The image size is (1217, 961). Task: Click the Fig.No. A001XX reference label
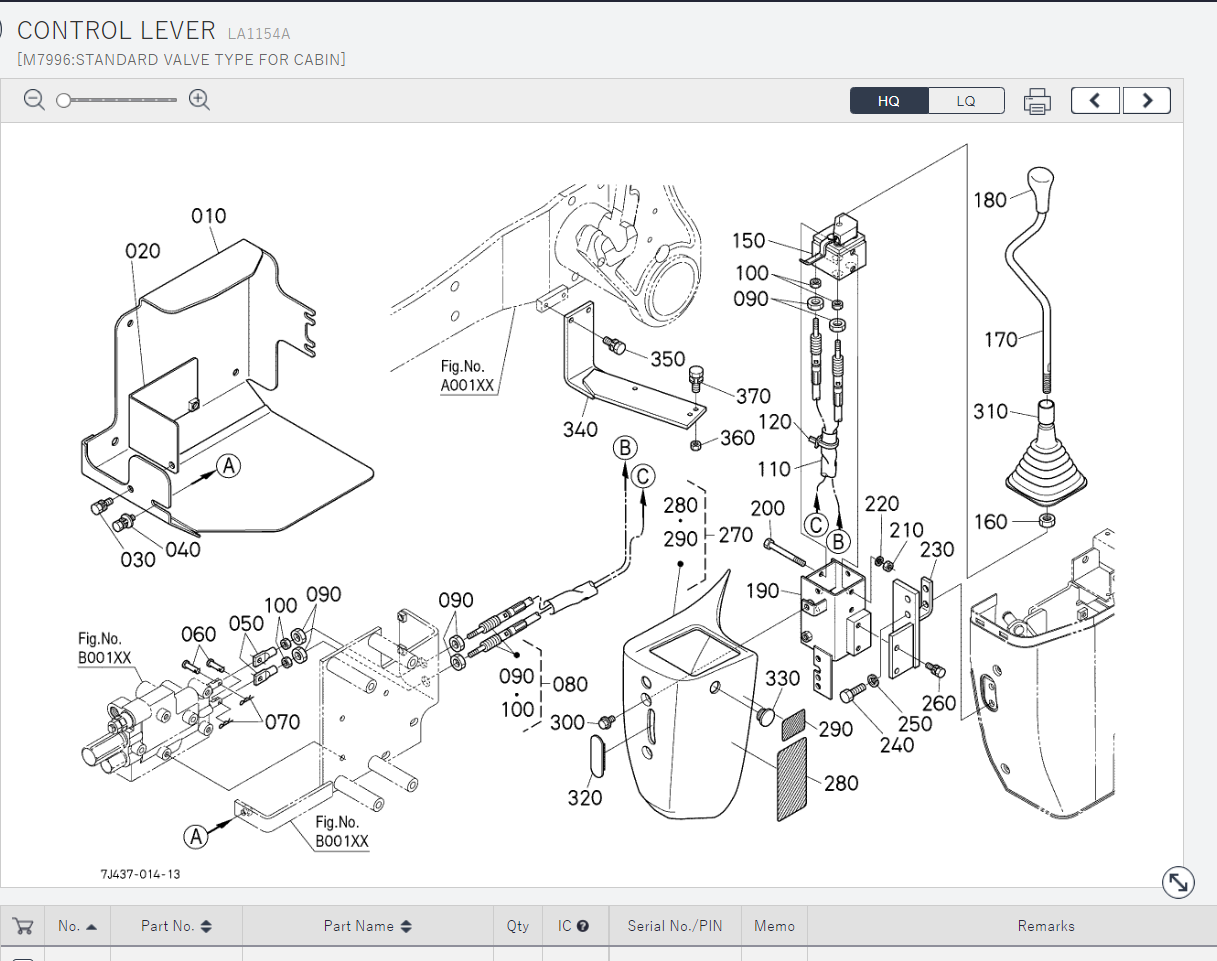467,376
